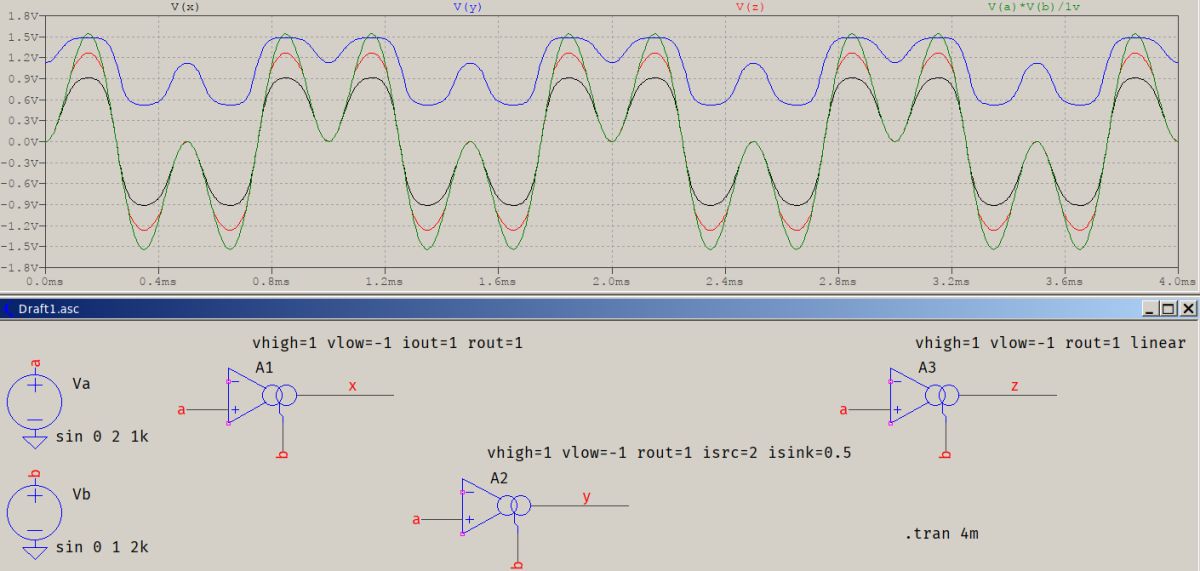The image size is (1200, 571).
Task: Select the Va voltage source symbol
Action: pos(35,400)
